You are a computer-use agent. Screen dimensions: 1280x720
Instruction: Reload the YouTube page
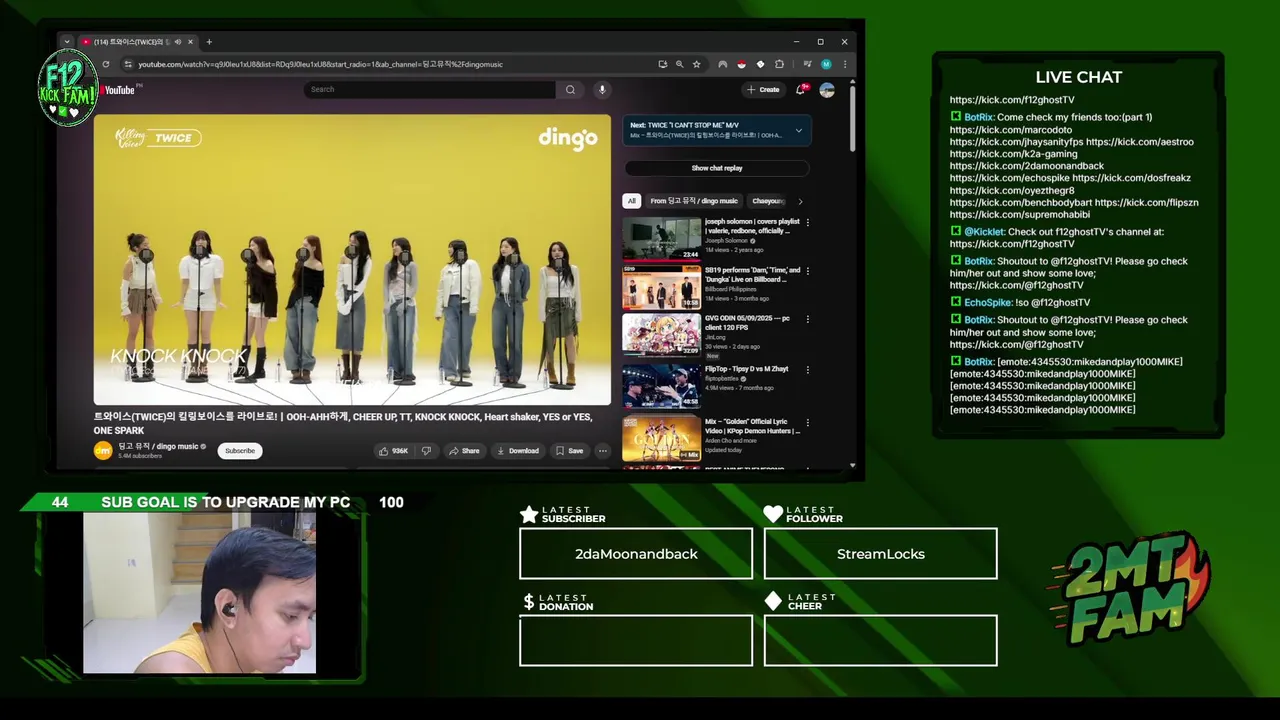[106, 64]
